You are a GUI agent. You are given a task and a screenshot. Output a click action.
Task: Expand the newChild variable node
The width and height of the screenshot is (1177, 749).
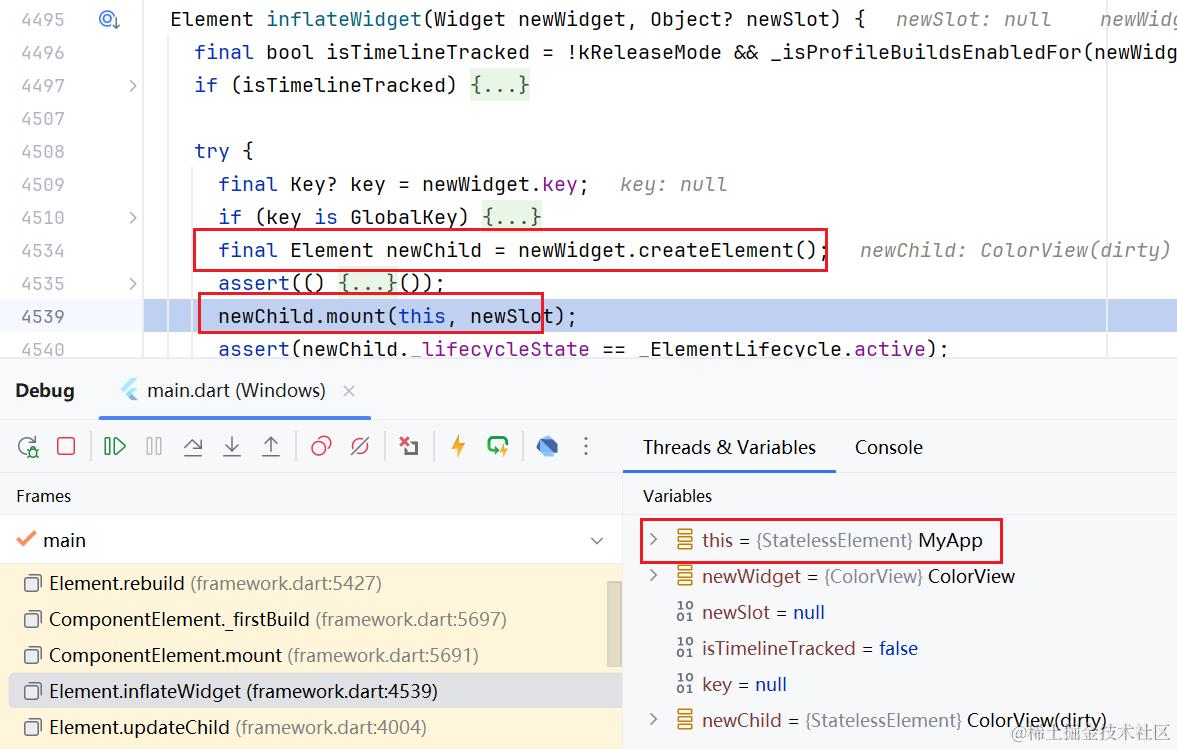click(x=654, y=720)
